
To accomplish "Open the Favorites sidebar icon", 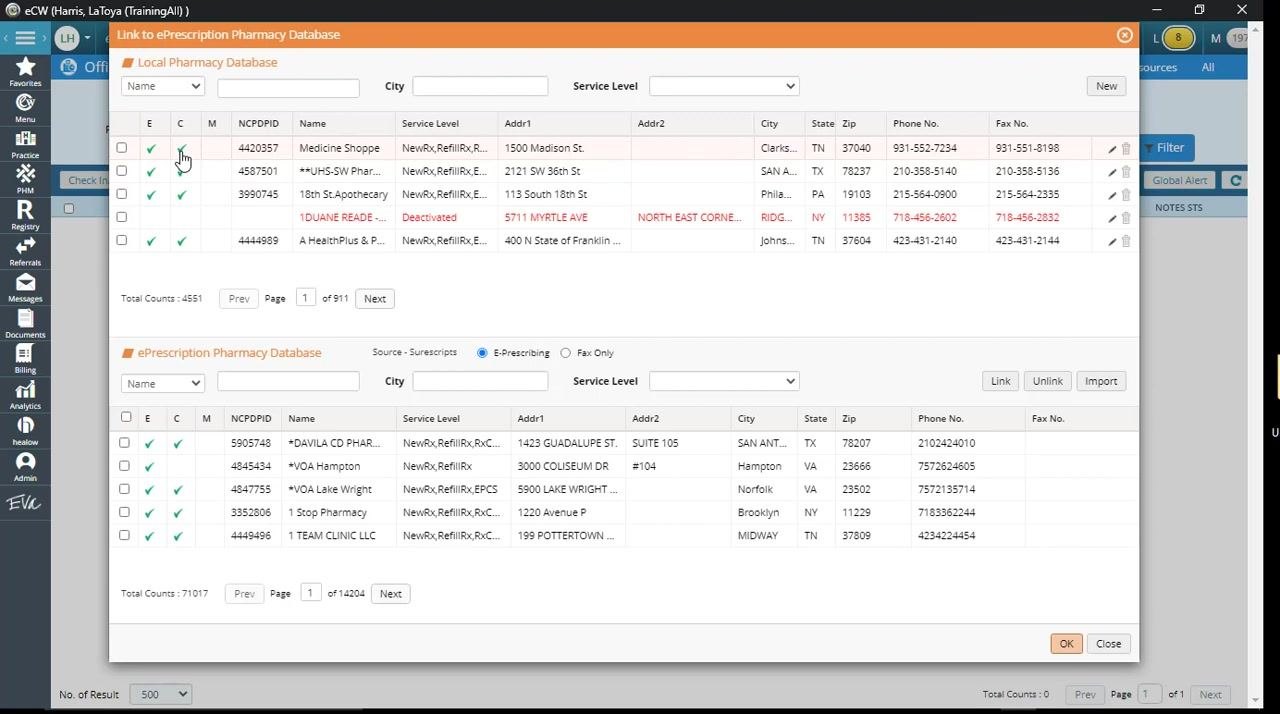I will pos(25,71).
